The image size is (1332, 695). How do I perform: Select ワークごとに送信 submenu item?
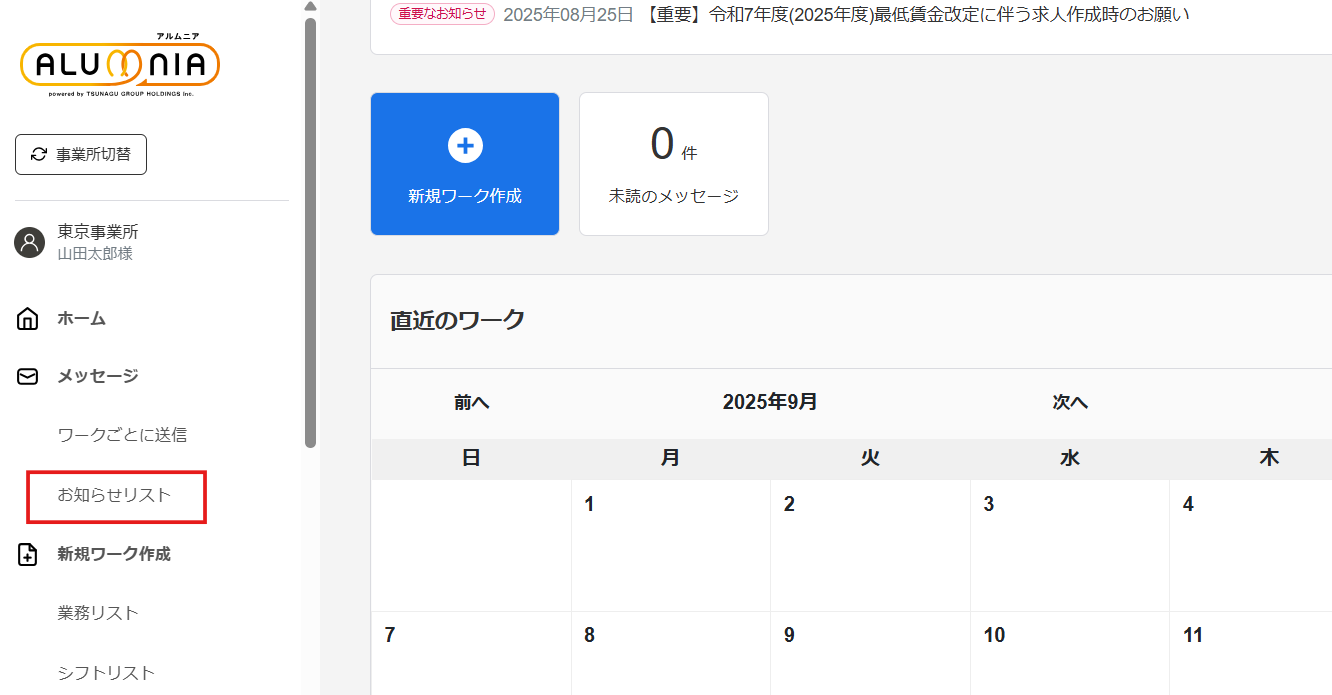coord(122,435)
